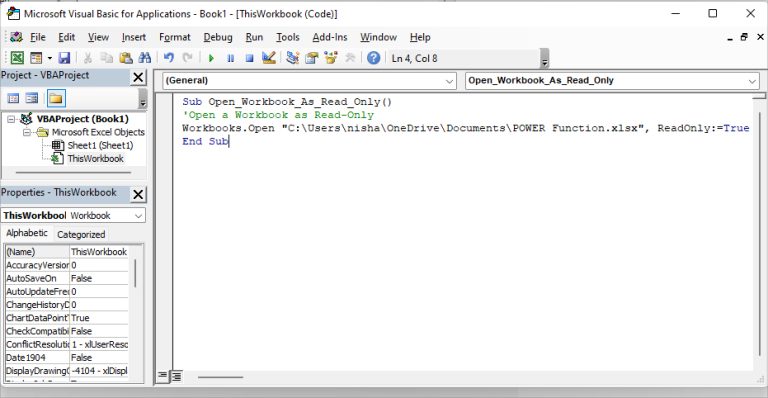Click the Paste clipboard icon
The image size is (768, 398).
126,58
